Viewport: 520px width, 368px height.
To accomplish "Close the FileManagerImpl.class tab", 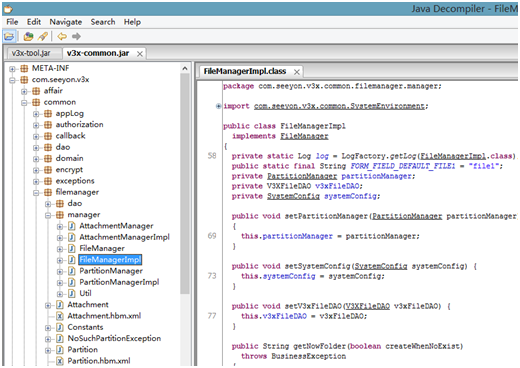I will pos(297,72).
